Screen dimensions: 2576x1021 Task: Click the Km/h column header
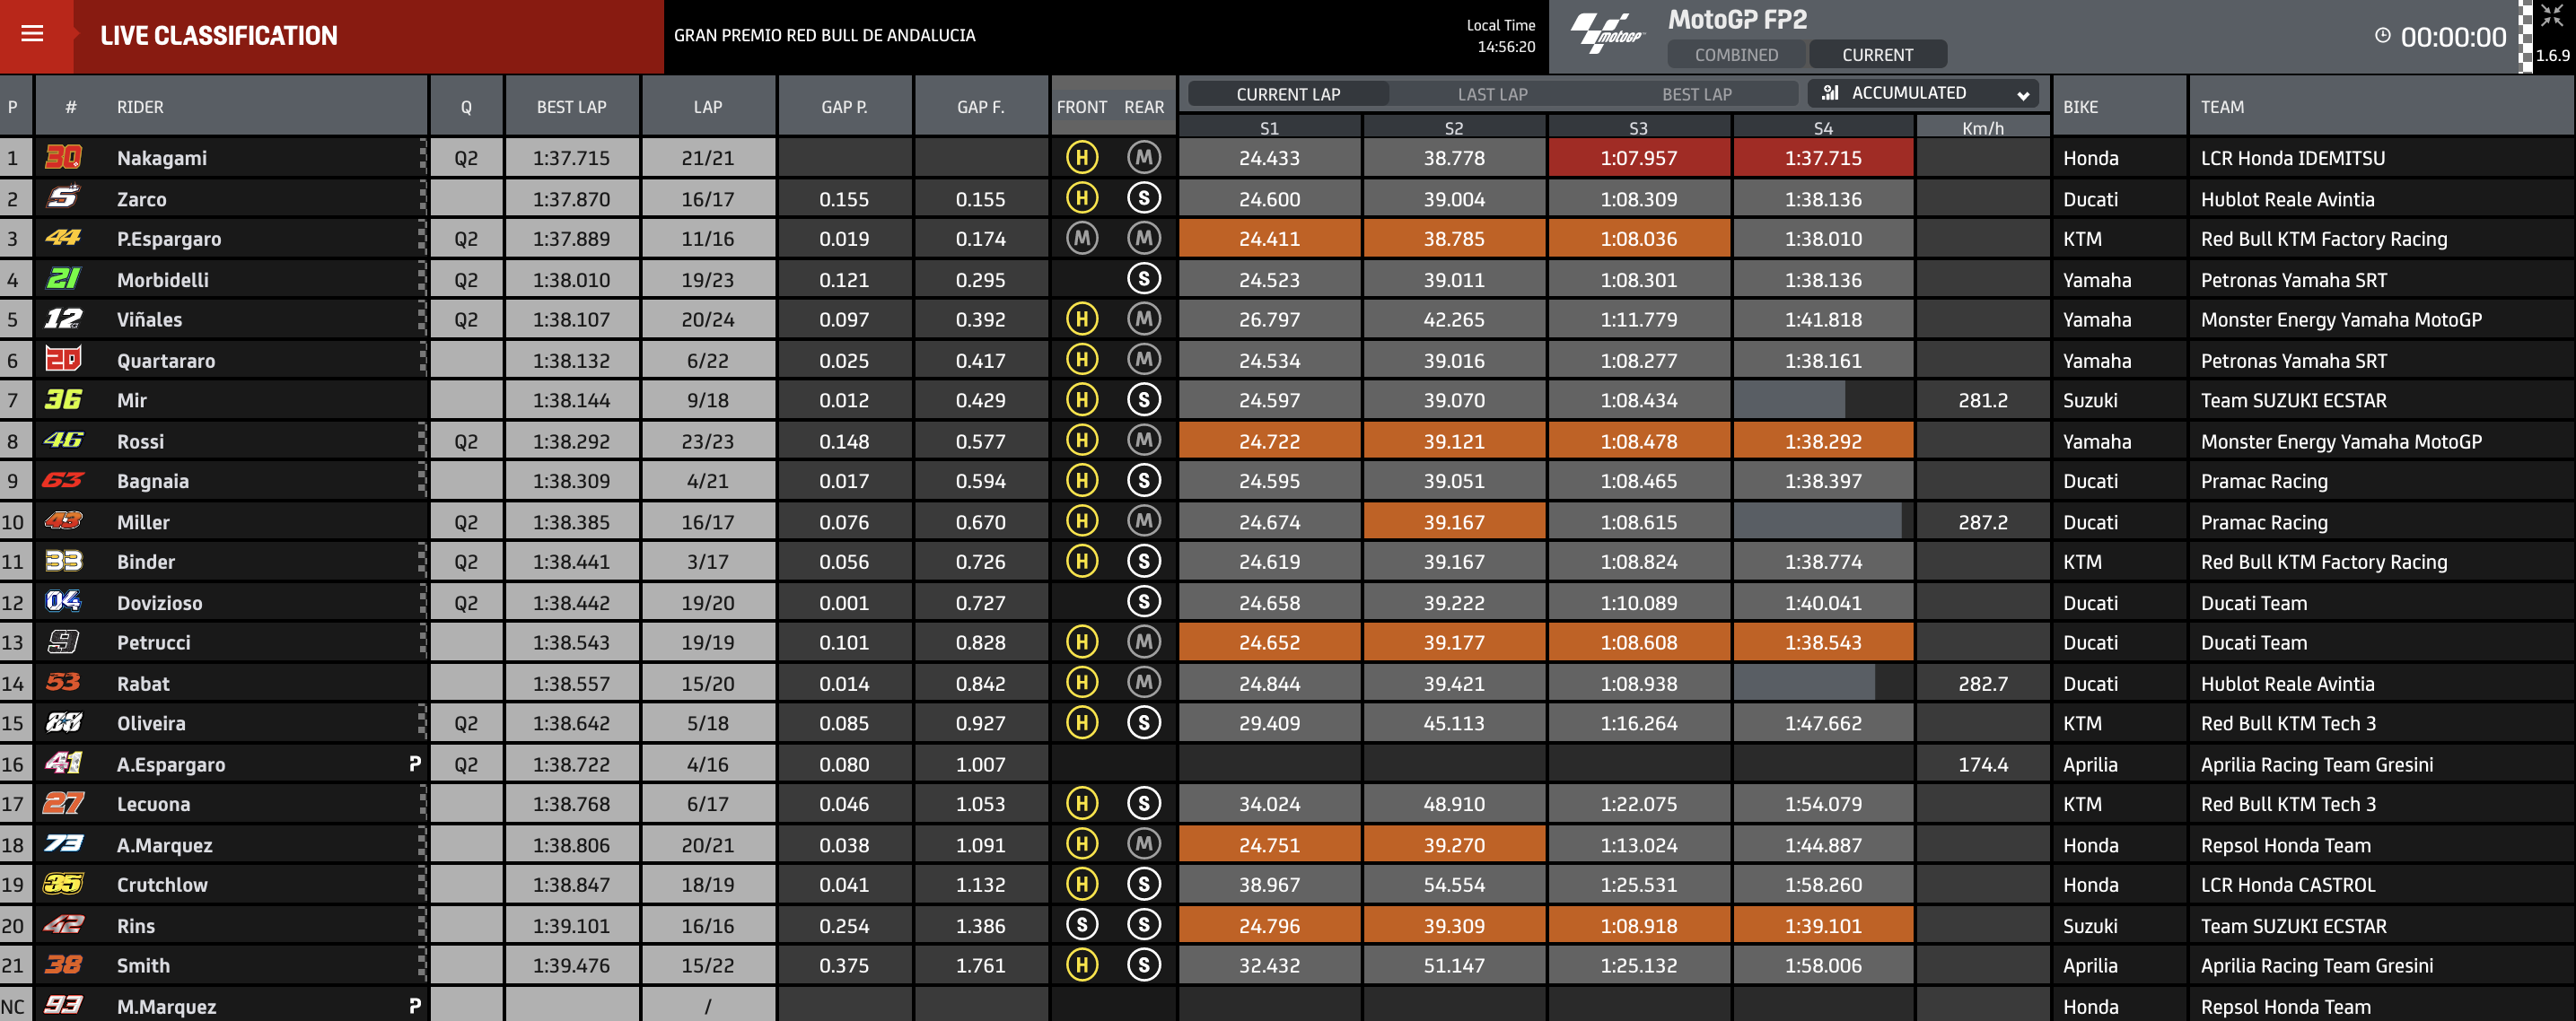click(1982, 128)
